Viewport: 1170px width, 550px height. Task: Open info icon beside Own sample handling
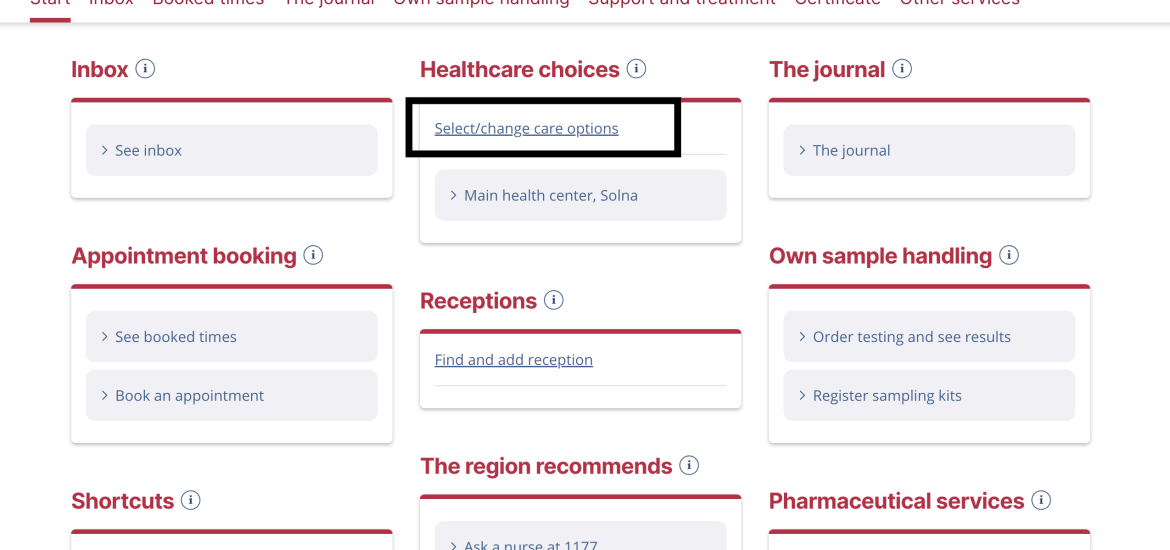(x=1008, y=255)
